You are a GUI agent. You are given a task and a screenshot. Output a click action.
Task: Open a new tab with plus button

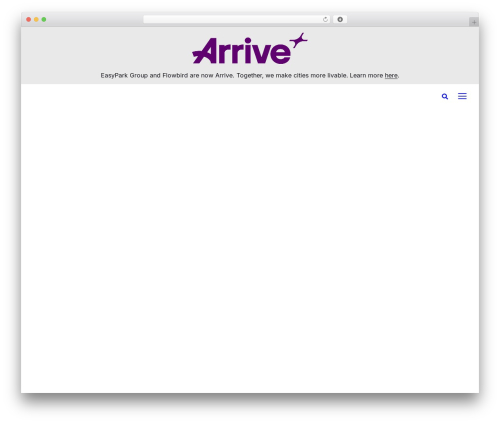tap(474, 22)
